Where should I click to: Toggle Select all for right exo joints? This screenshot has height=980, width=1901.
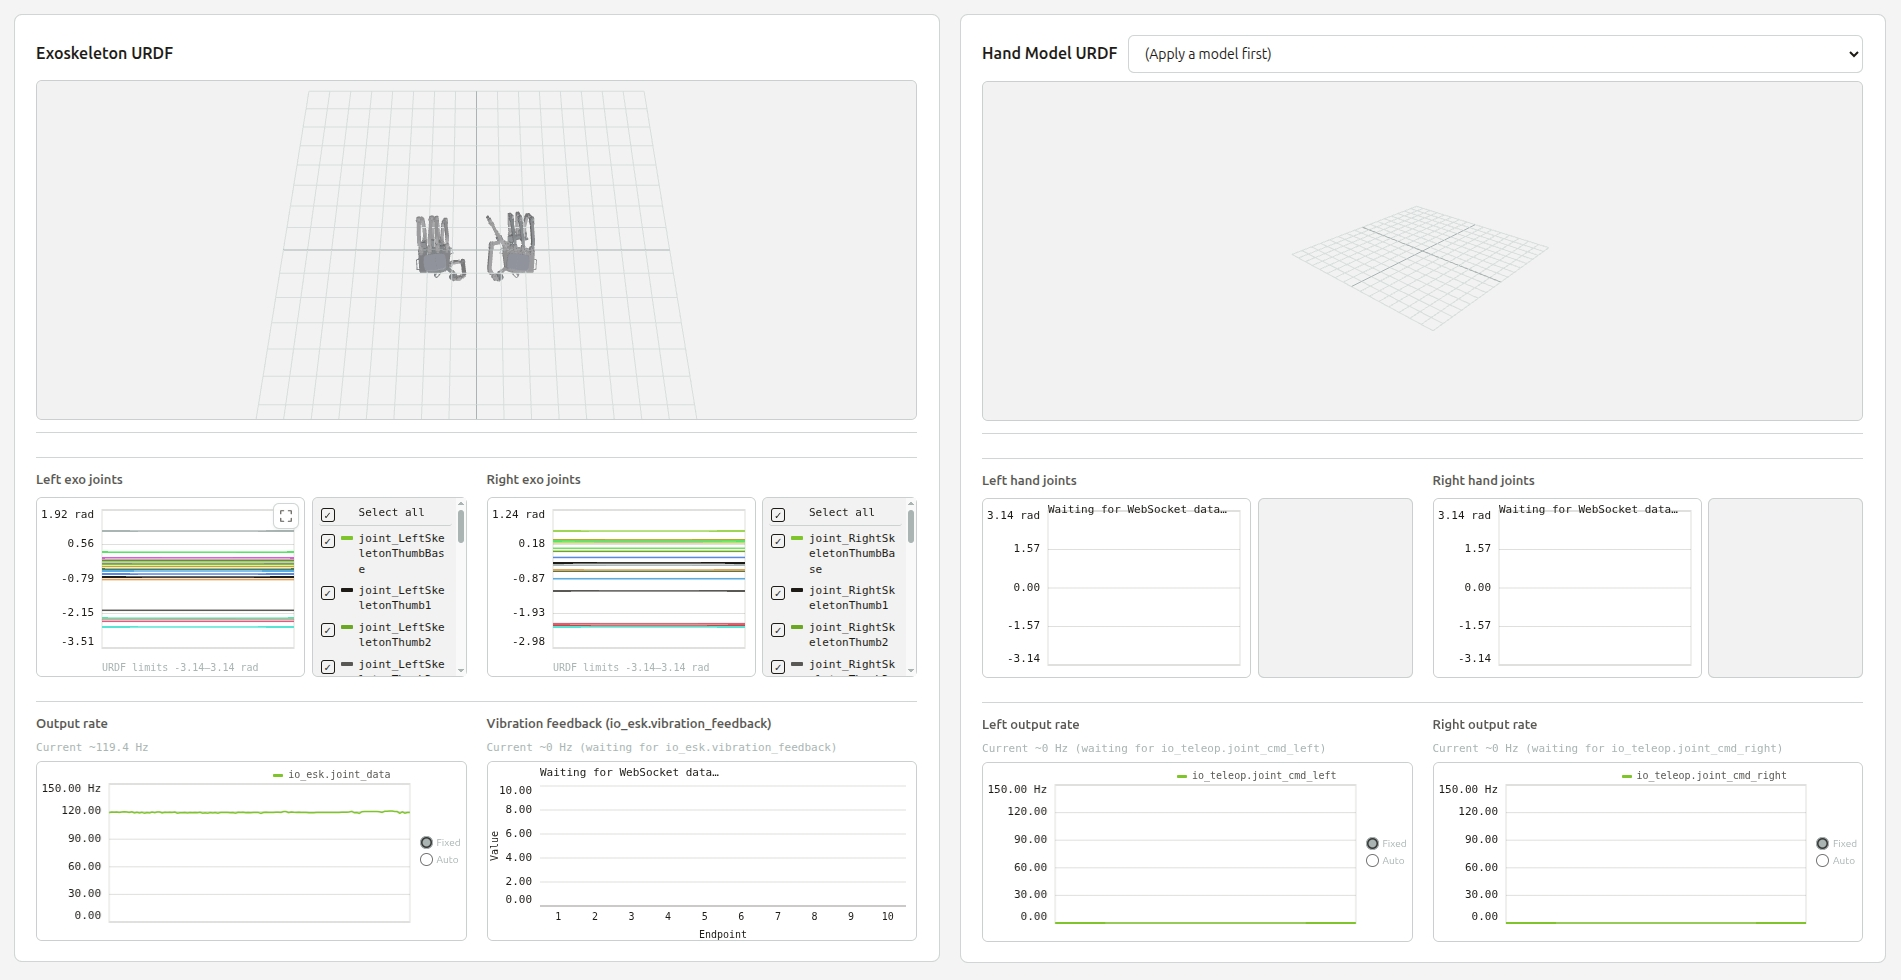pos(778,515)
